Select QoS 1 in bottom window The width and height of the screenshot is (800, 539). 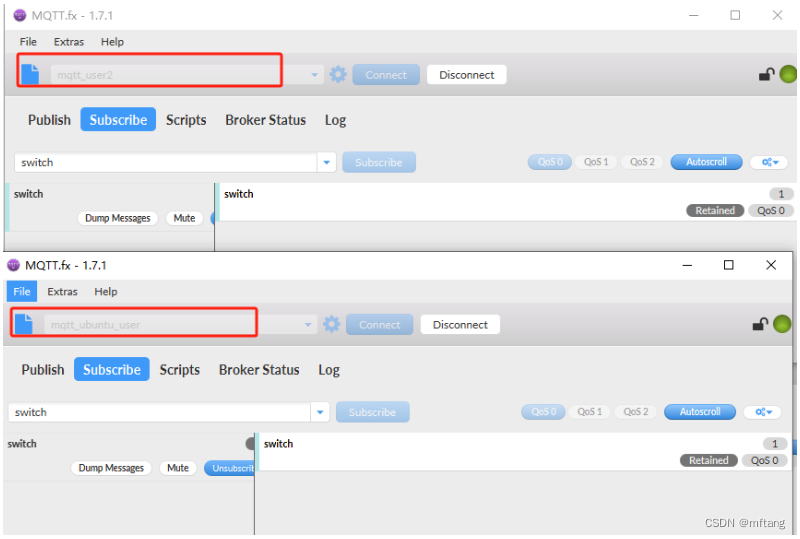point(589,412)
